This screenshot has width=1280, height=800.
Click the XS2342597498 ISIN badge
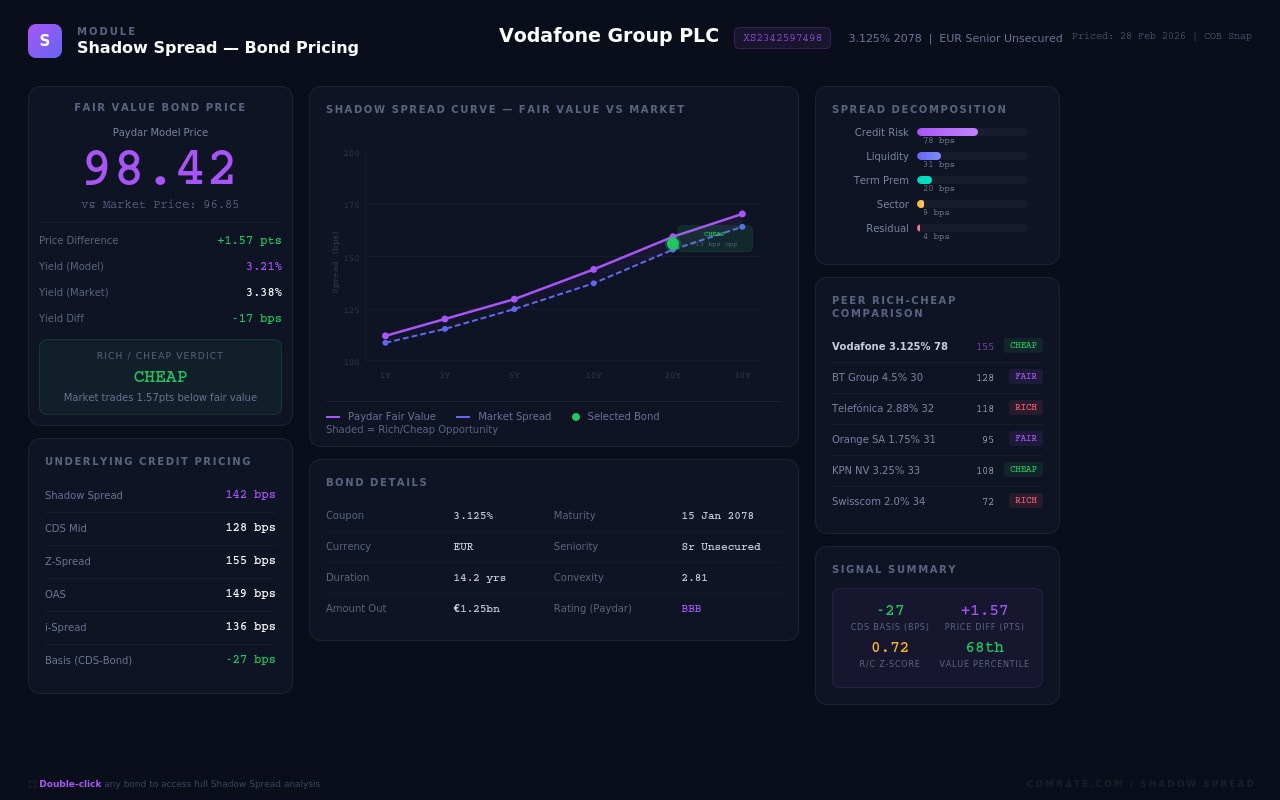pyautogui.click(x=782, y=38)
